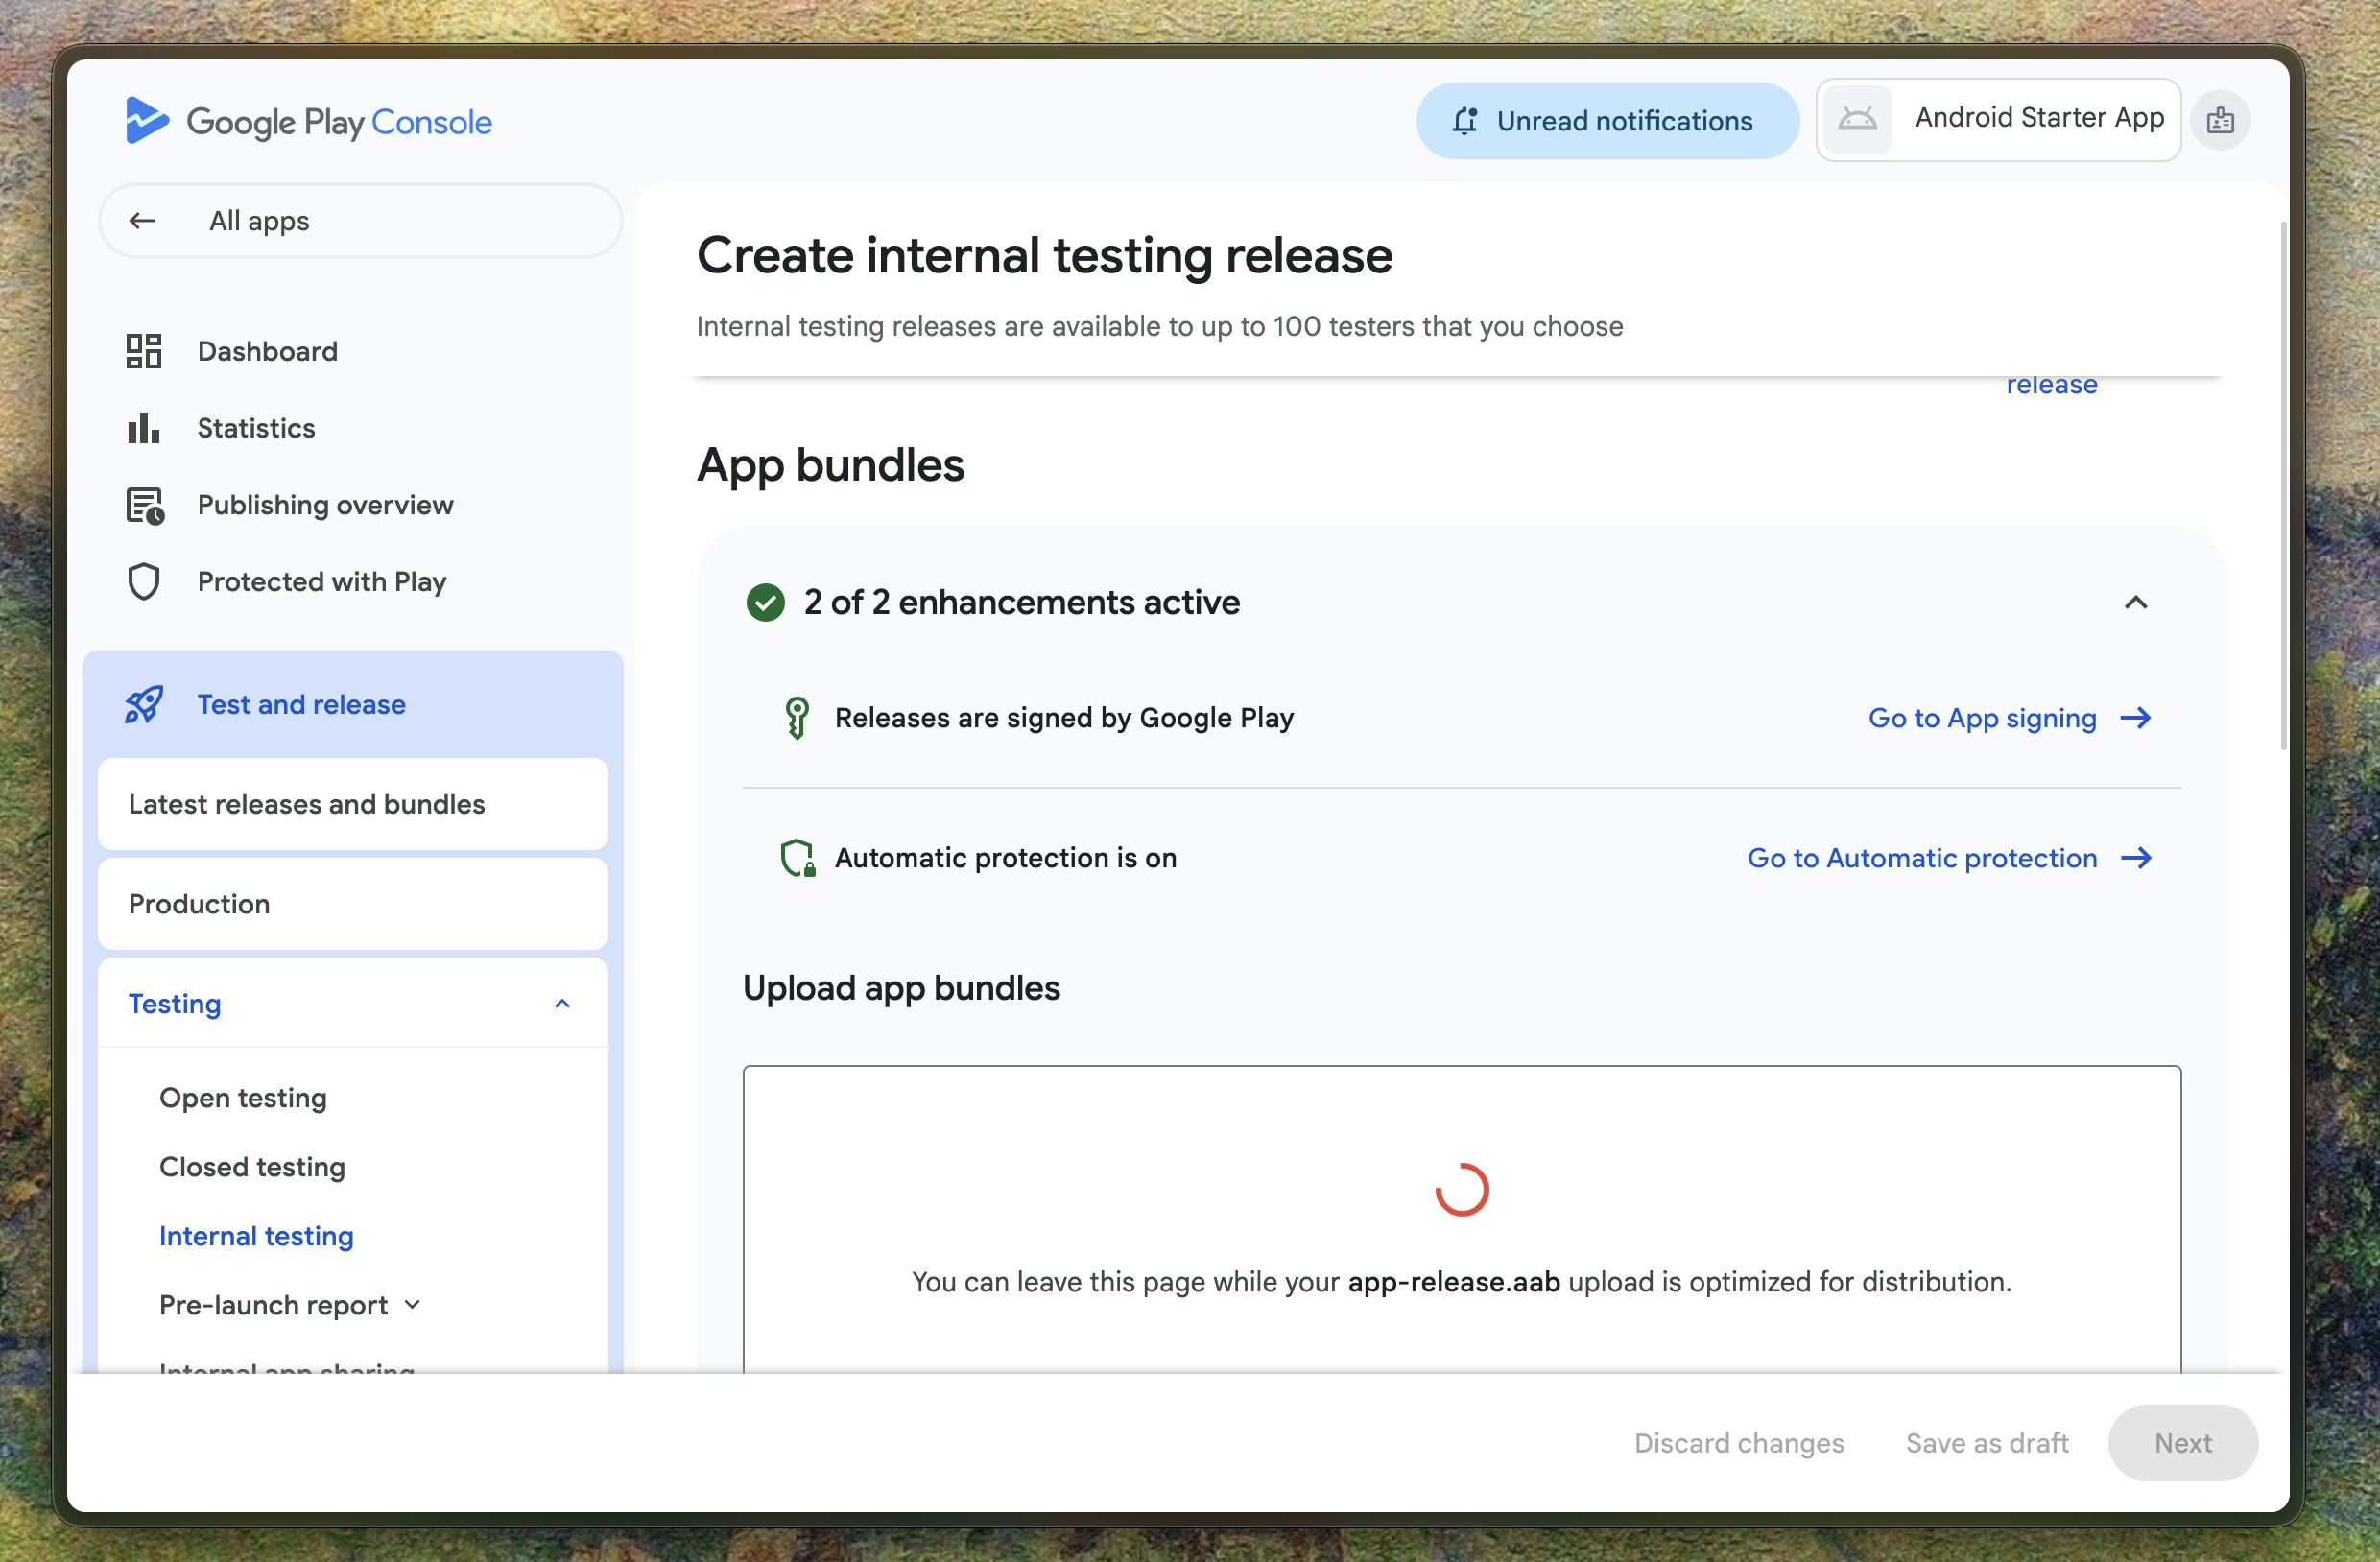Click the Next button

pos(2183,1442)
